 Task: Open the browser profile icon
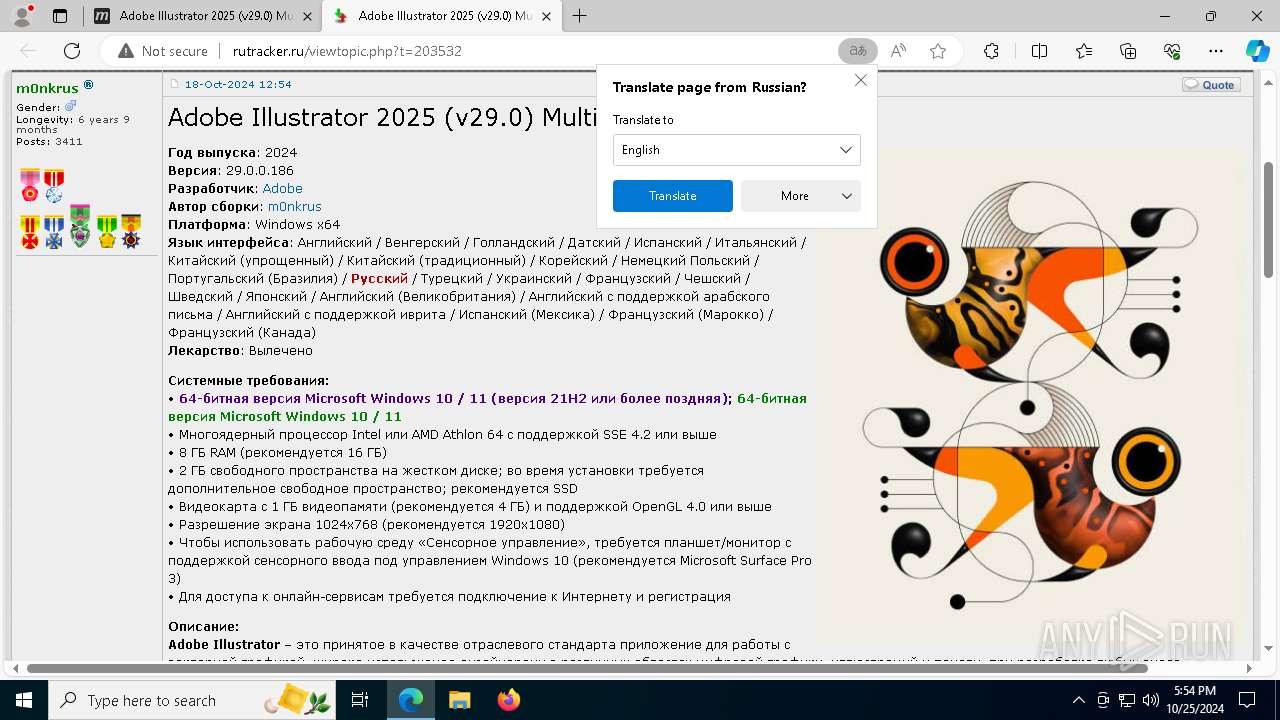click(x=22, y=16)
